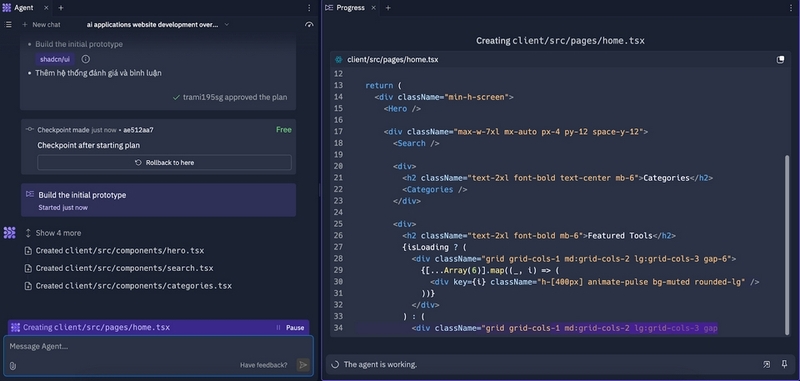Click Rollback to here button

(164, 163)
